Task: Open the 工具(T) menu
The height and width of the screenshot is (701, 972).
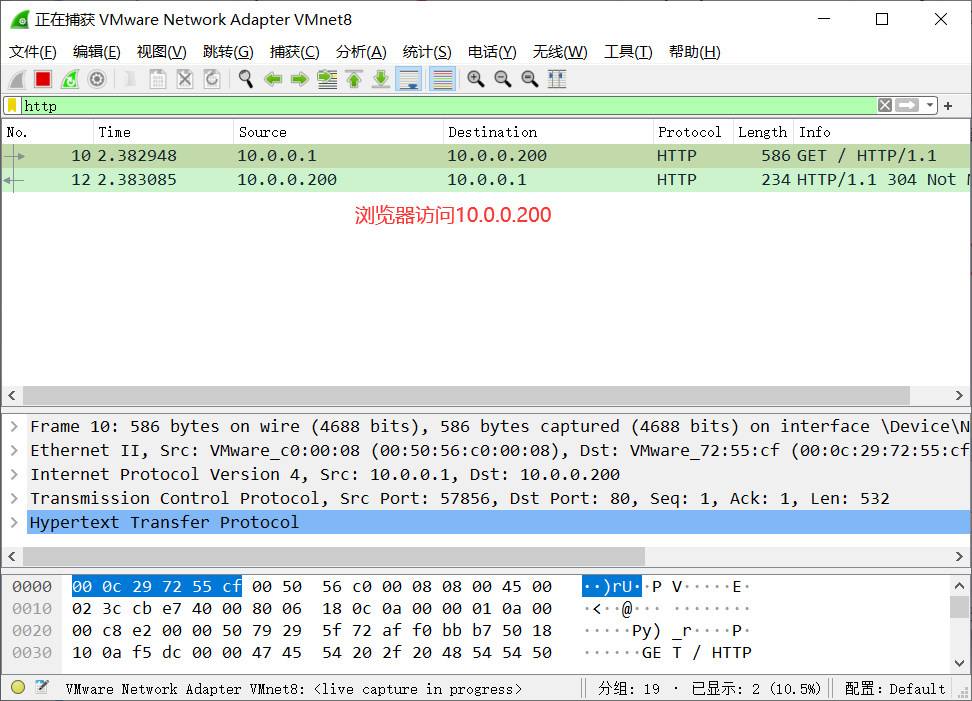Action: [628, 52]
